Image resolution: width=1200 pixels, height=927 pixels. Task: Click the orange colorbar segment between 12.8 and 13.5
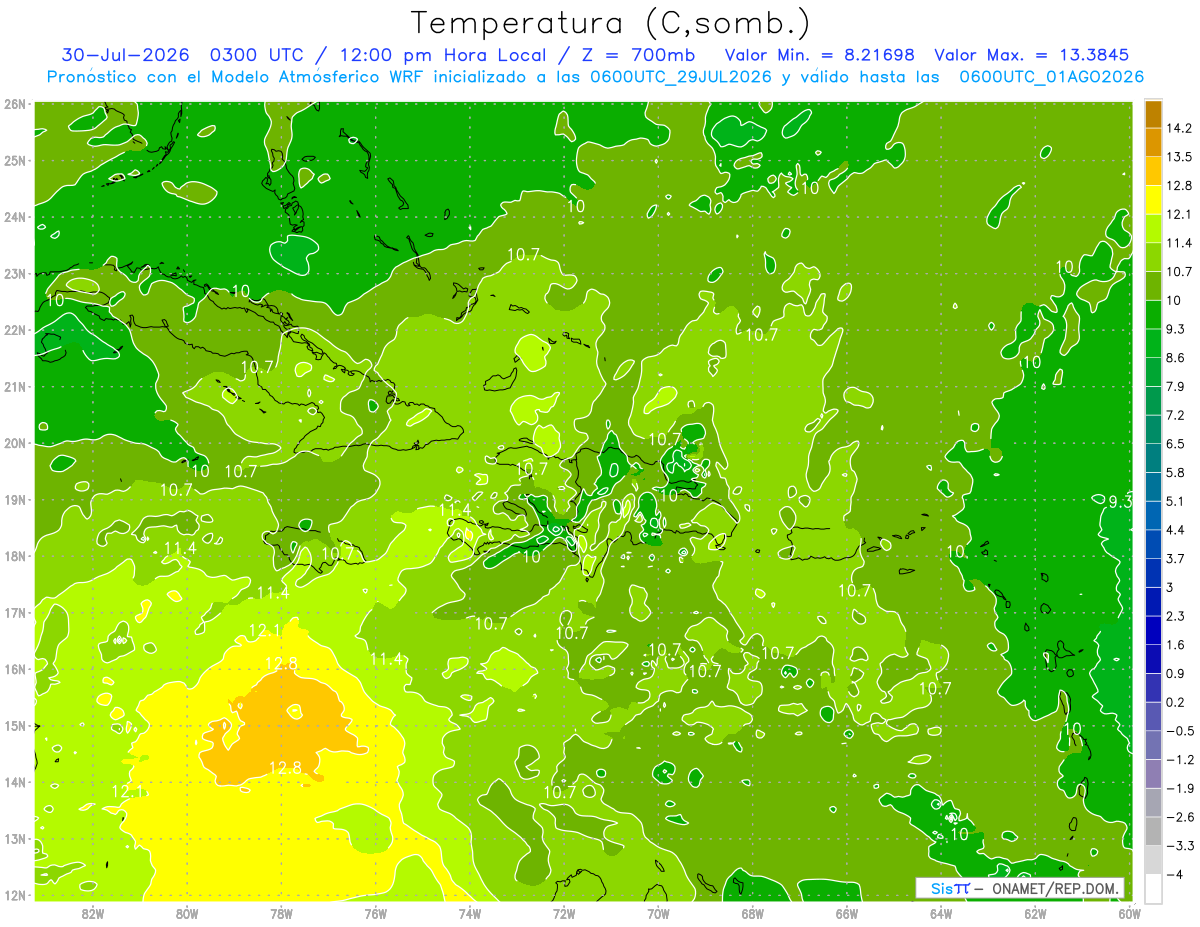(1153, 171)
